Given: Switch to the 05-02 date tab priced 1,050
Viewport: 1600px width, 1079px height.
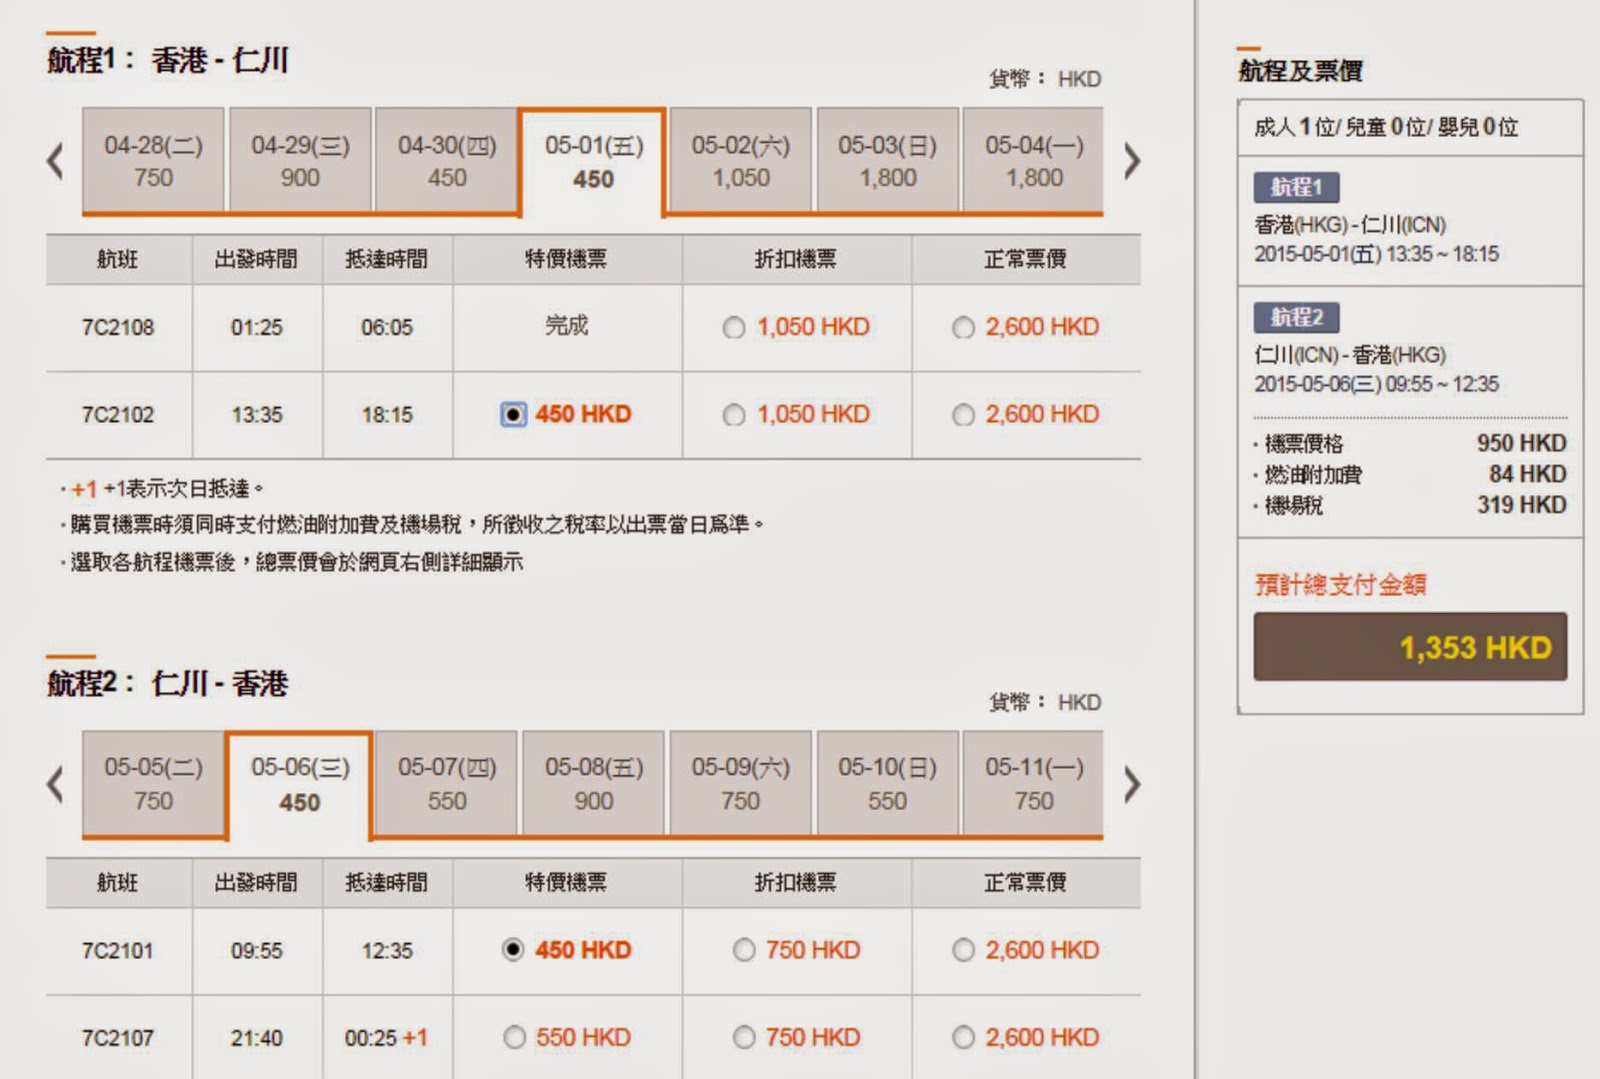Looking at the screenshot, I should click(740, 161).
